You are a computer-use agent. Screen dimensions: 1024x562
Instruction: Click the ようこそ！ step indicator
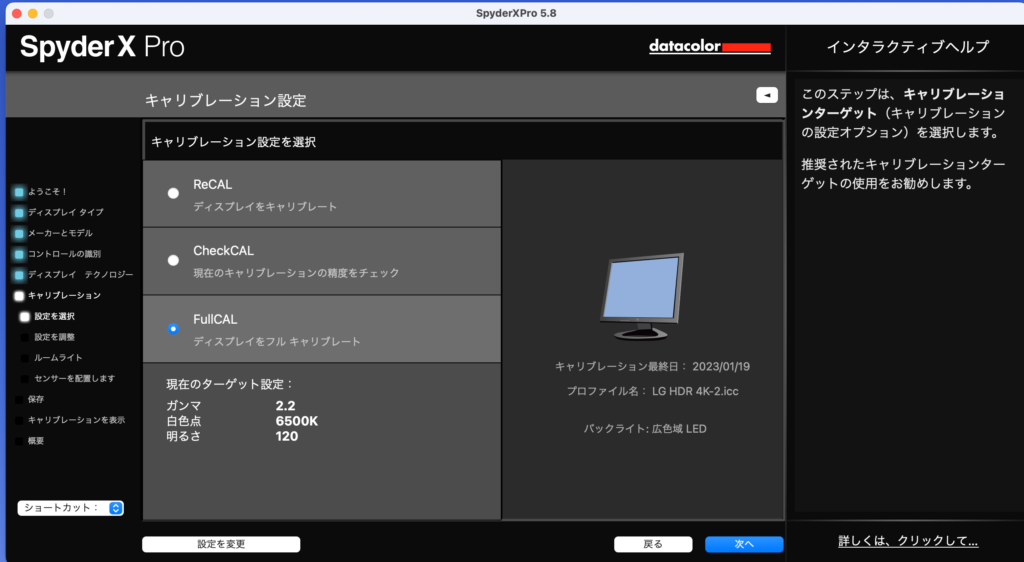(x=19, y=192)
